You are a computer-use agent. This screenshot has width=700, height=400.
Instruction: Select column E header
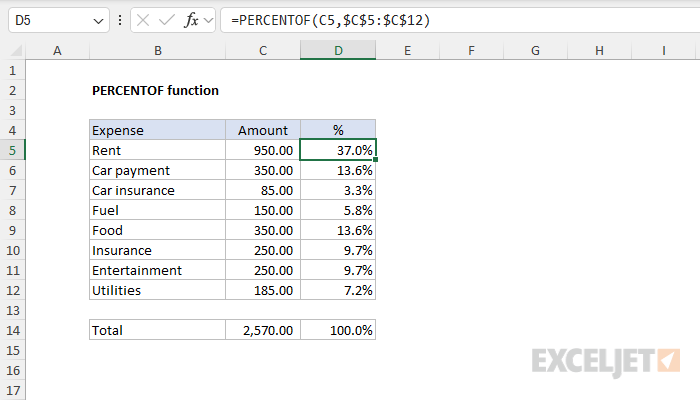(x=407, y=50)
